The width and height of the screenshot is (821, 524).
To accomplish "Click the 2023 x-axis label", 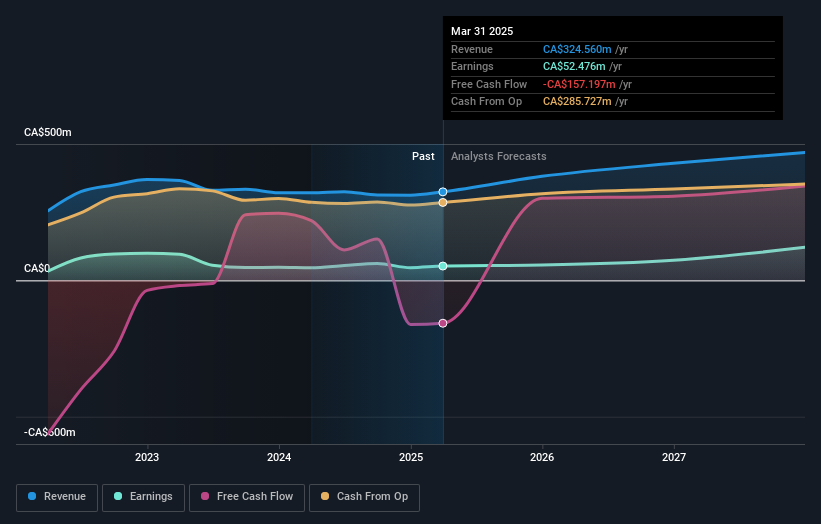I will click(147, 457).
